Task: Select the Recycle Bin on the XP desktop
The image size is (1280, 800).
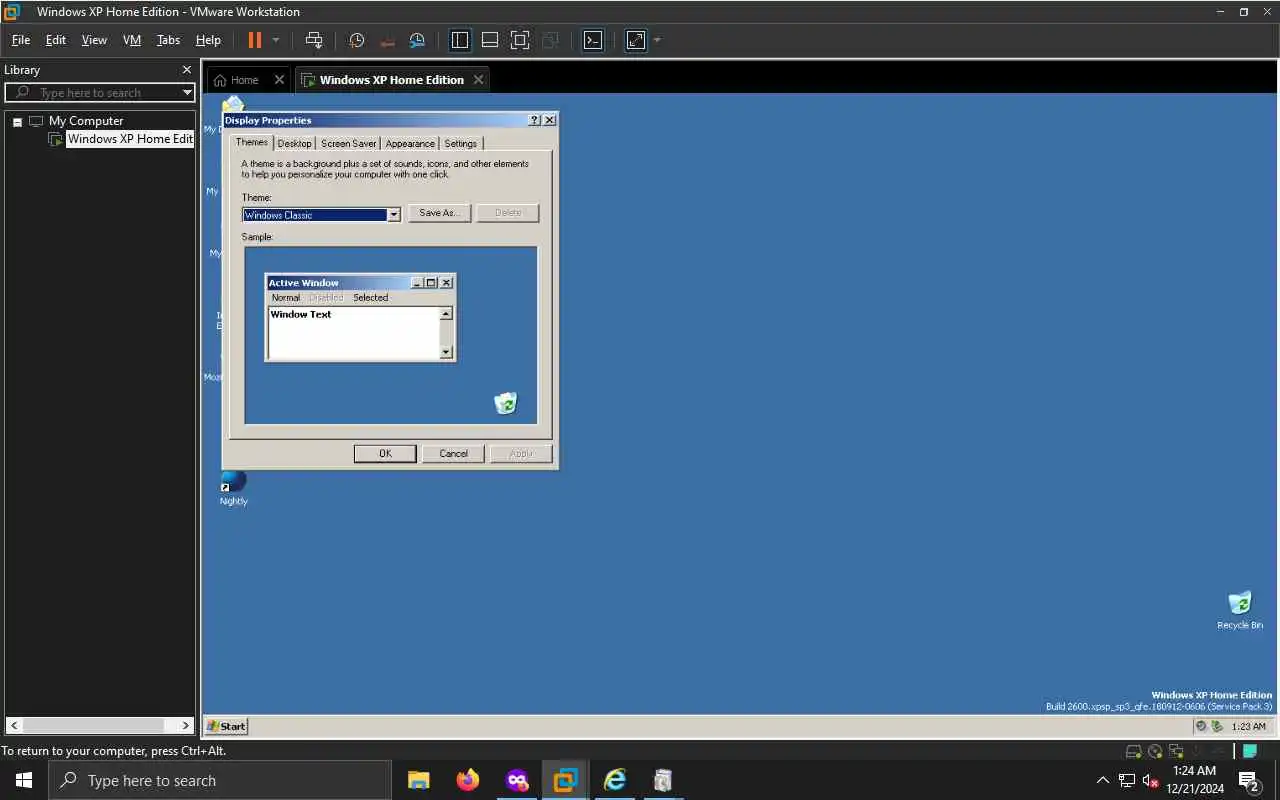Action: click(x=1240, y=610)
